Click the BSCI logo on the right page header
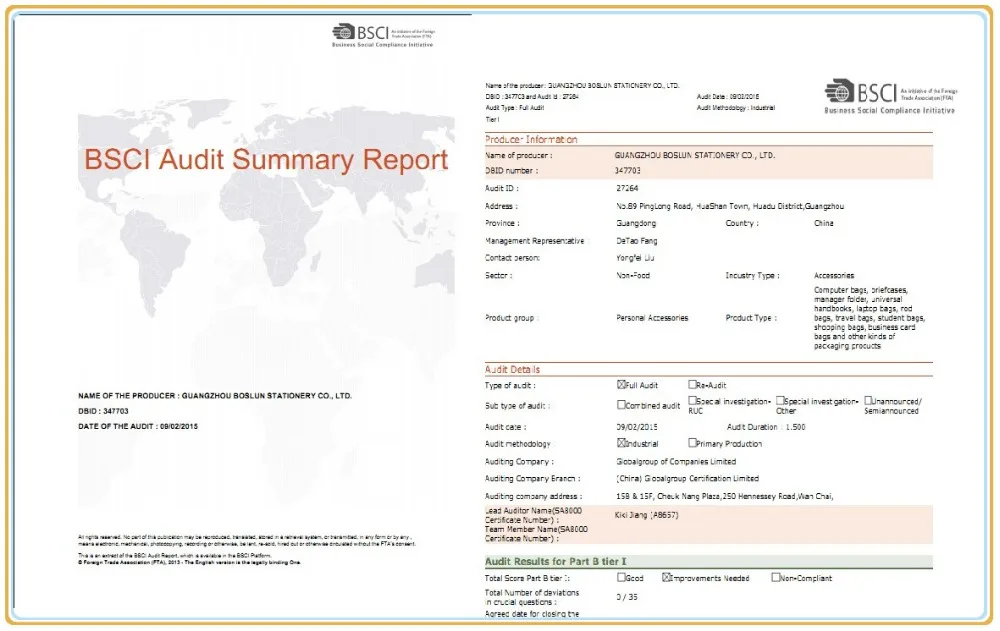 tap(888, 95)
